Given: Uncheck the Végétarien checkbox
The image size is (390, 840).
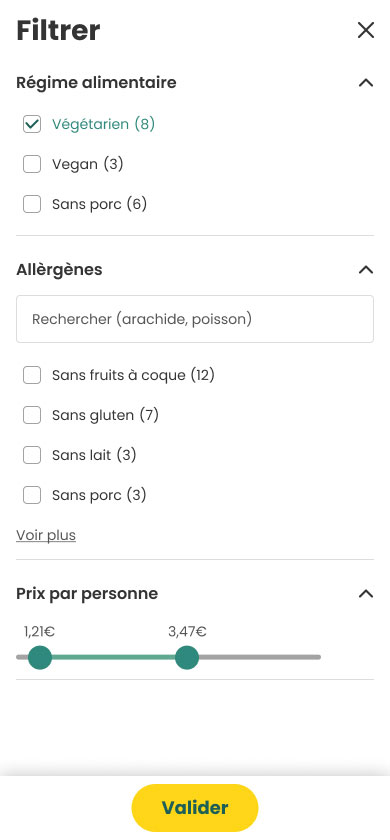Looking at the screenshot, I should point(32,124).
